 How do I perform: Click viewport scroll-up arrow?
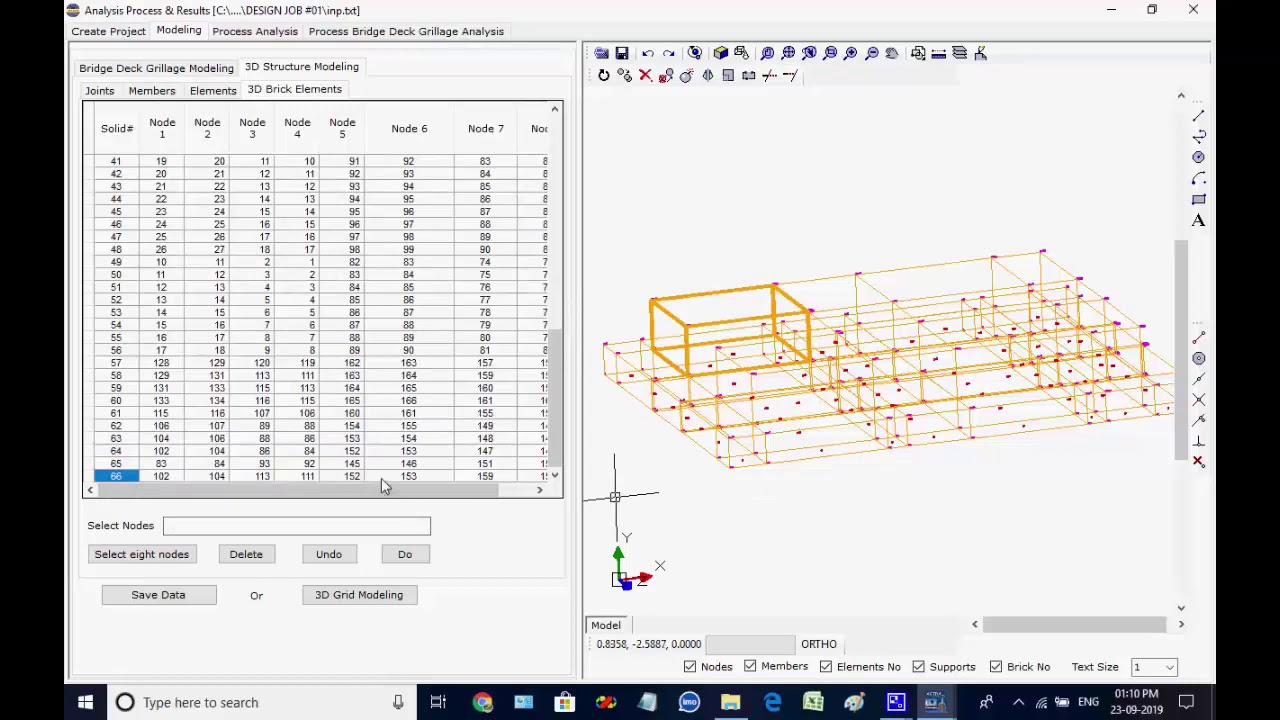point(1181,97)
